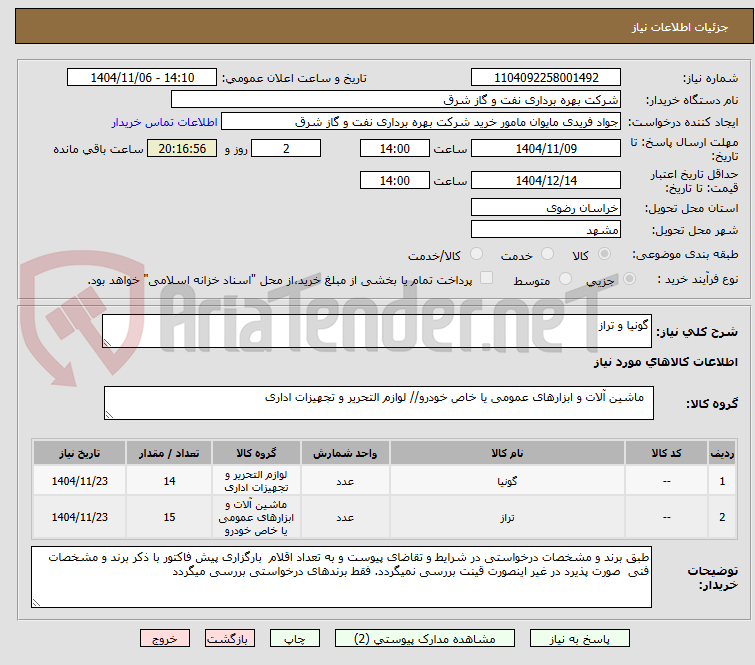Screen dimensions: 755x665
Task: Click the remaining time field 20:16:56
Action: (182, 148)
